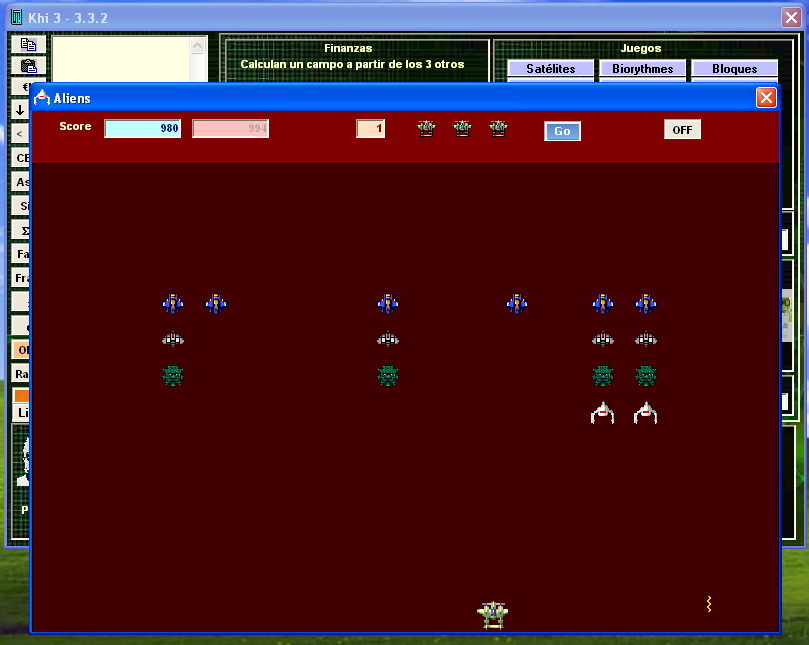
Task: Click the leftmost blue alien ship in top row
Action: pos(173,303)
